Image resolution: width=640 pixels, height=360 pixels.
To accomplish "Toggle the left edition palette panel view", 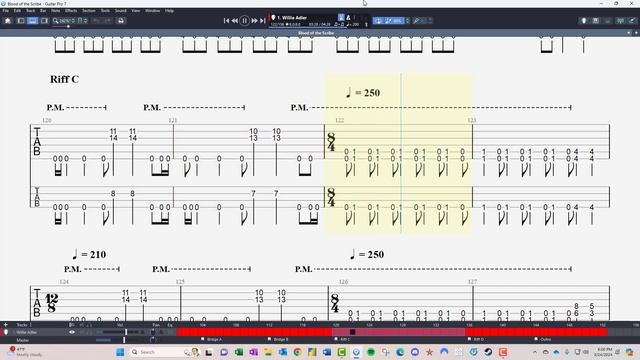I will tap(21, 20).
